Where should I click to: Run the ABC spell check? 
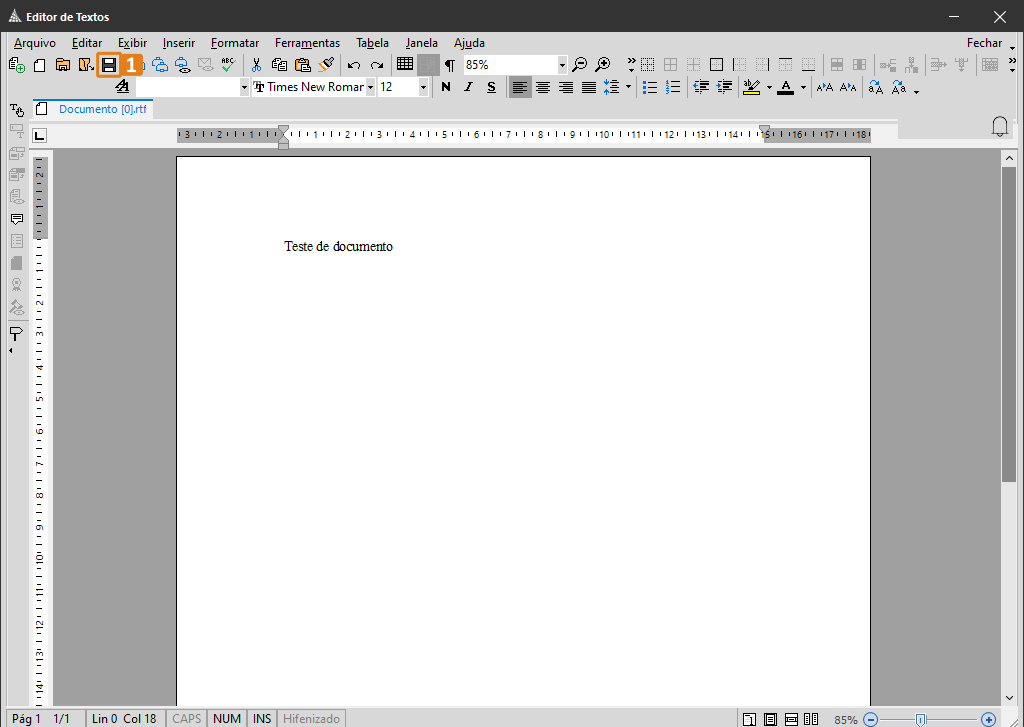tap(228, 65)
